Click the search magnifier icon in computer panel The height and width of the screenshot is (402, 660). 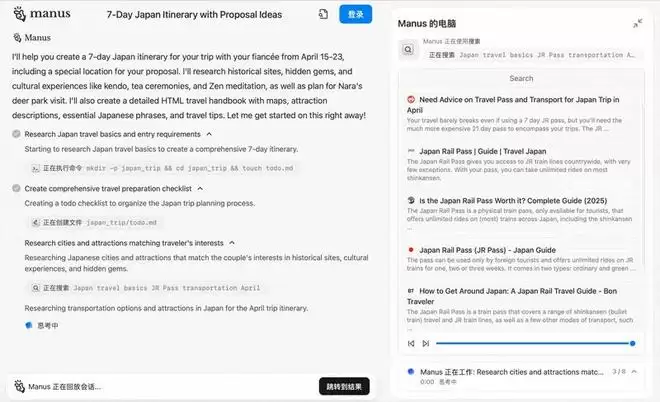pyautogui.click(x=408, y=48)
